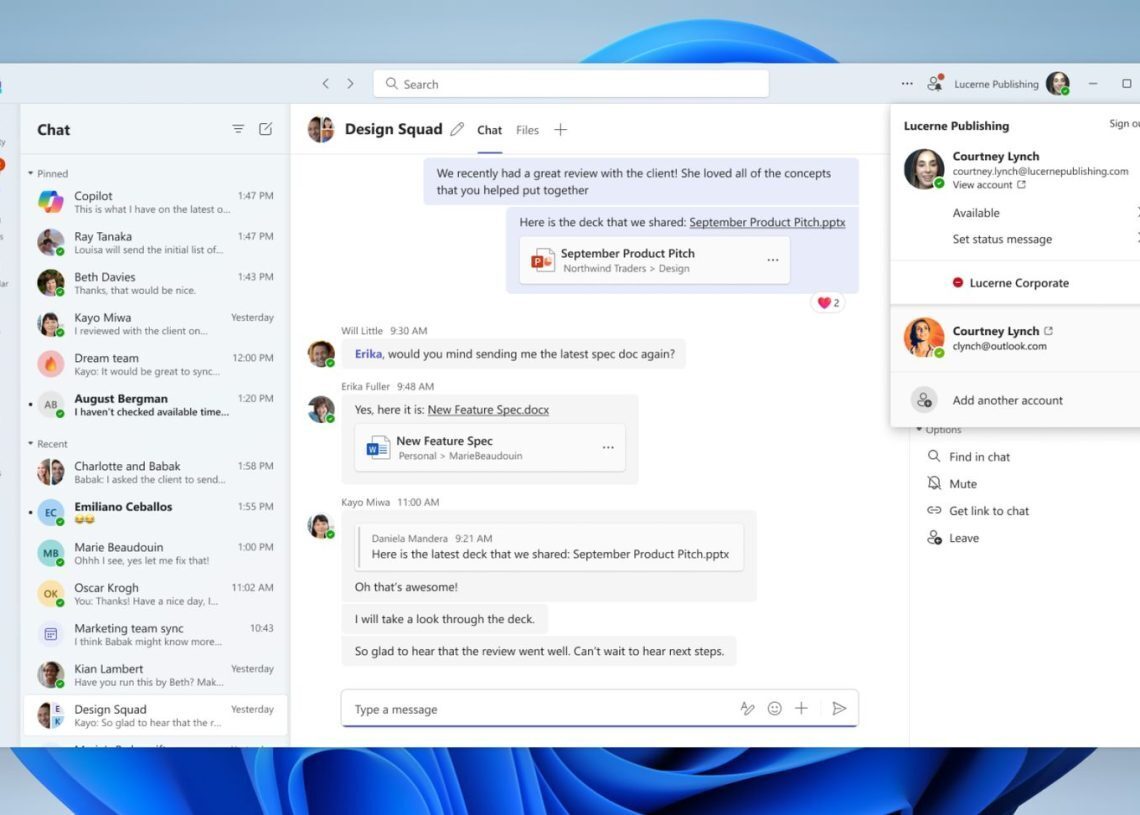
Task: Leave the Design Squad chat
Action: tap(953, 538)
